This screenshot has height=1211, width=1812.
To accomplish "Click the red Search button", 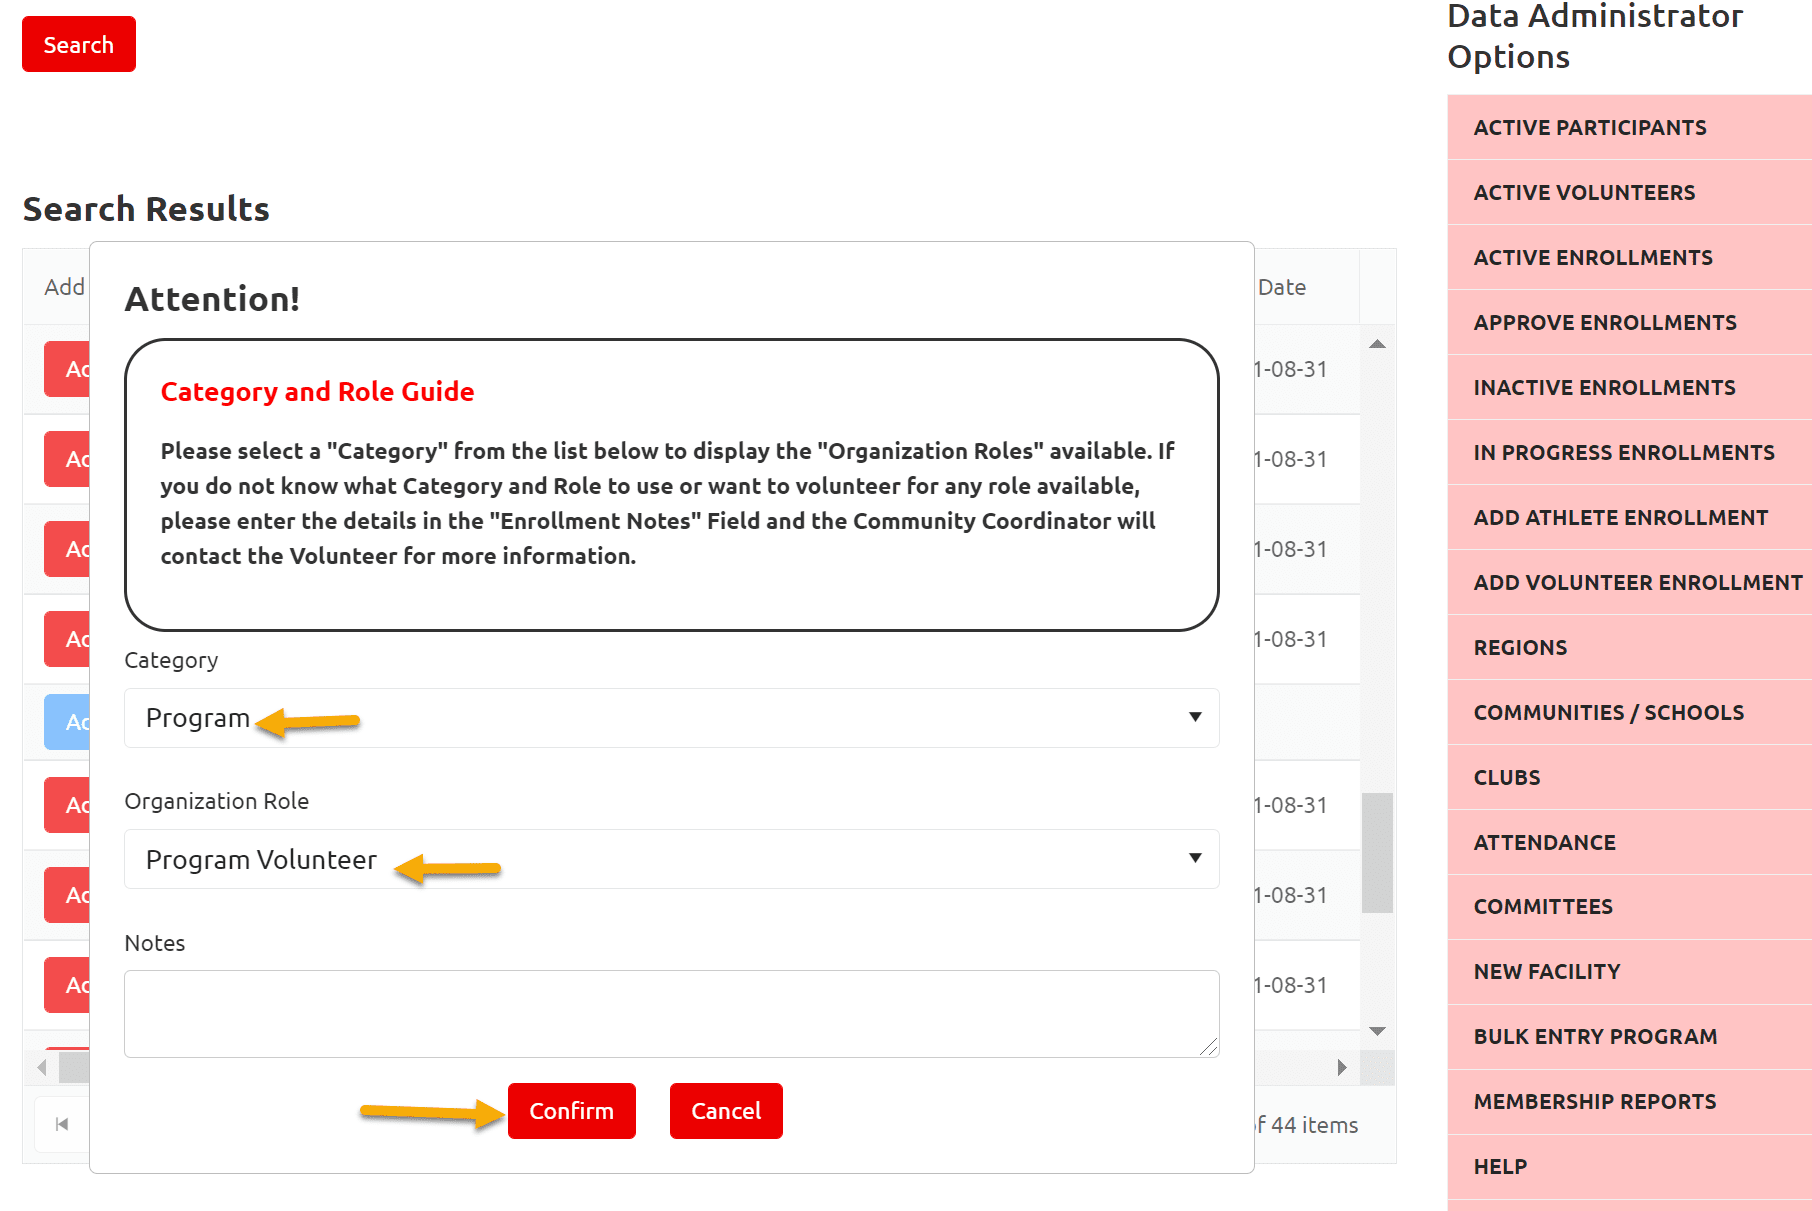I will point(79,44).
